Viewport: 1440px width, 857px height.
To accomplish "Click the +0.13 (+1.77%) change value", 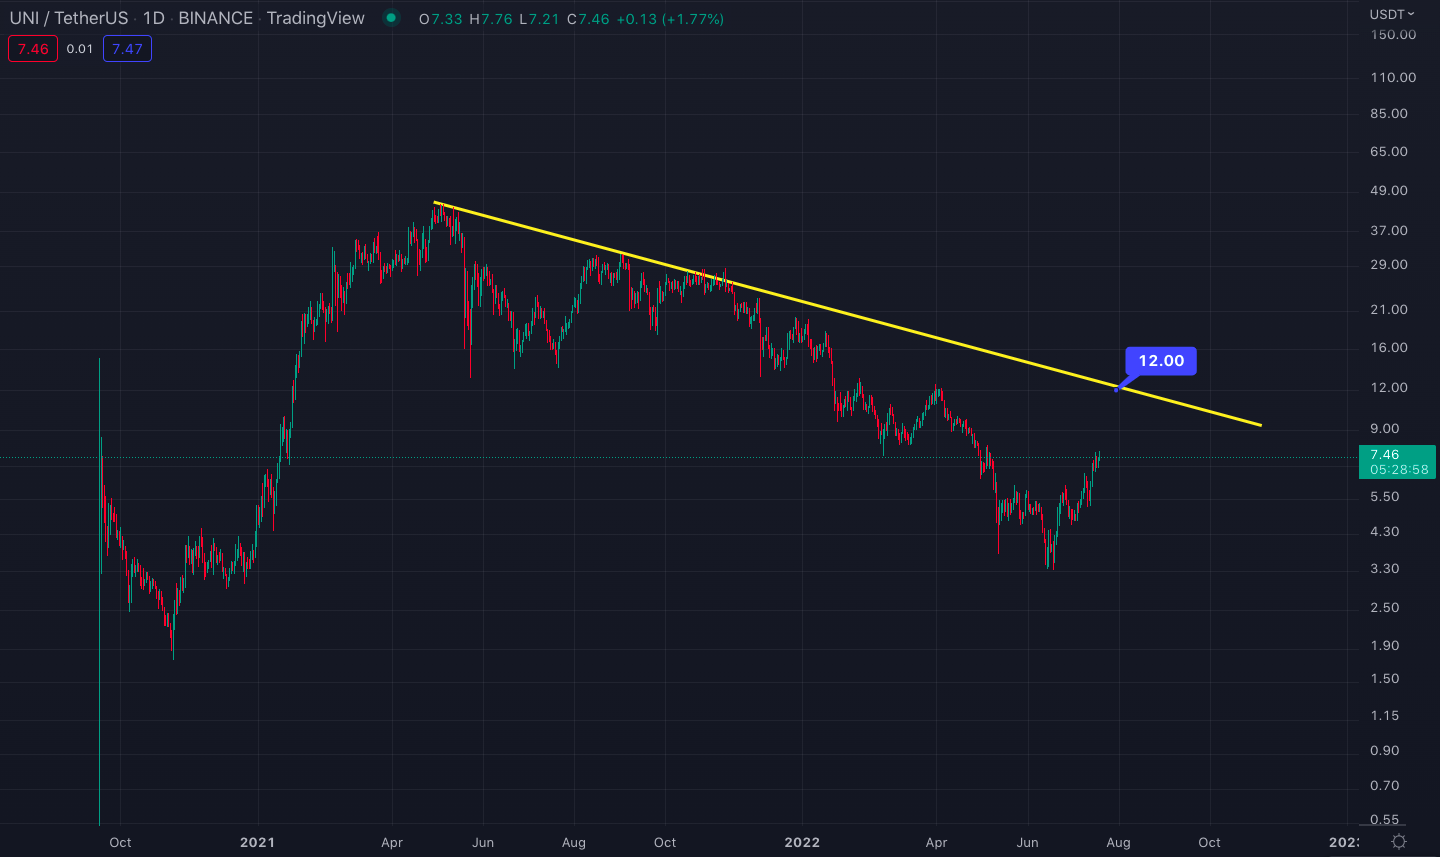I will [x=669, y=19].
